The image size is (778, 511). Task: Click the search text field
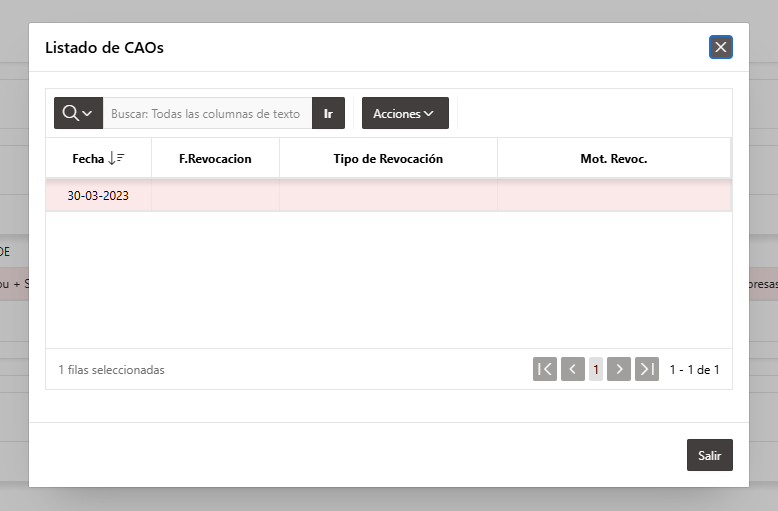coord(207,113)
